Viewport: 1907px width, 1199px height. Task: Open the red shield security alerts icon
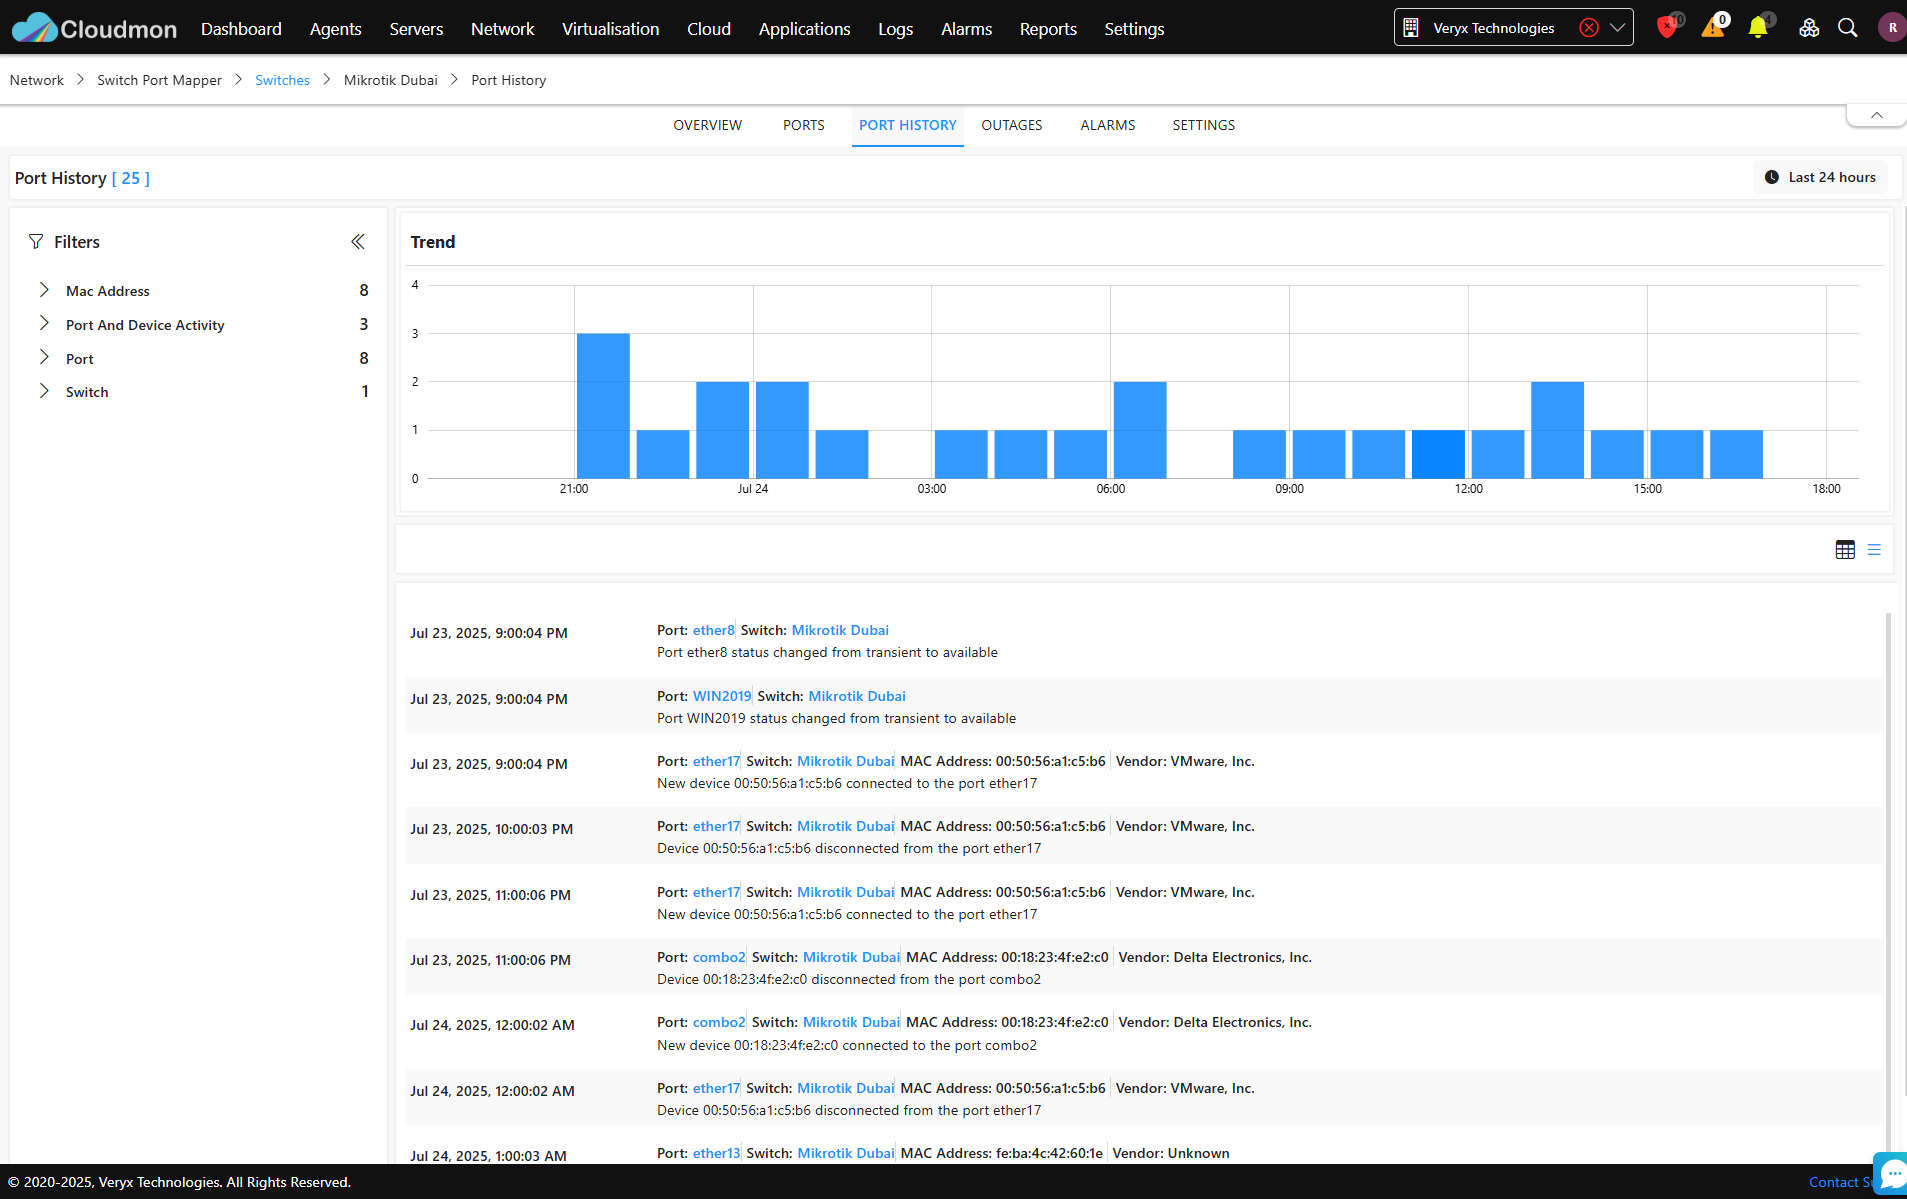pos(1666,28)
